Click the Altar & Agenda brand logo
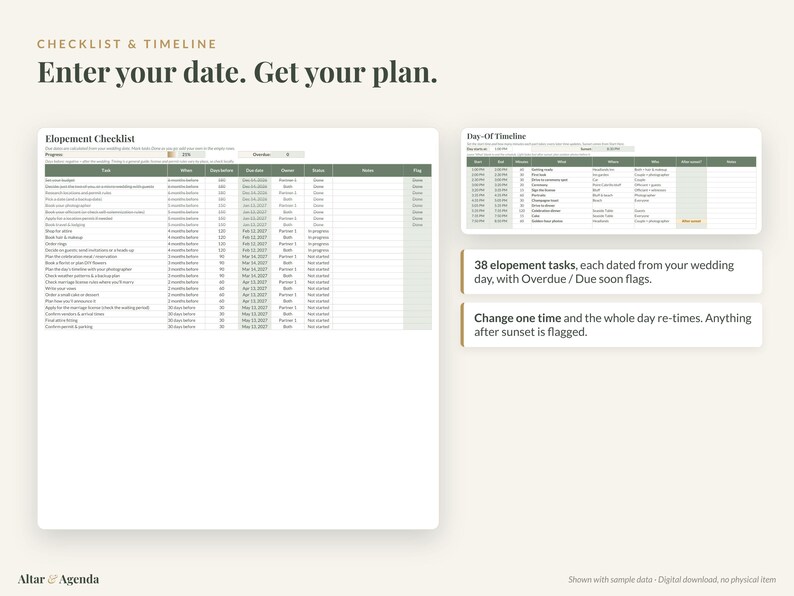This screenshot has height=596, width=794. click(58, 579)
